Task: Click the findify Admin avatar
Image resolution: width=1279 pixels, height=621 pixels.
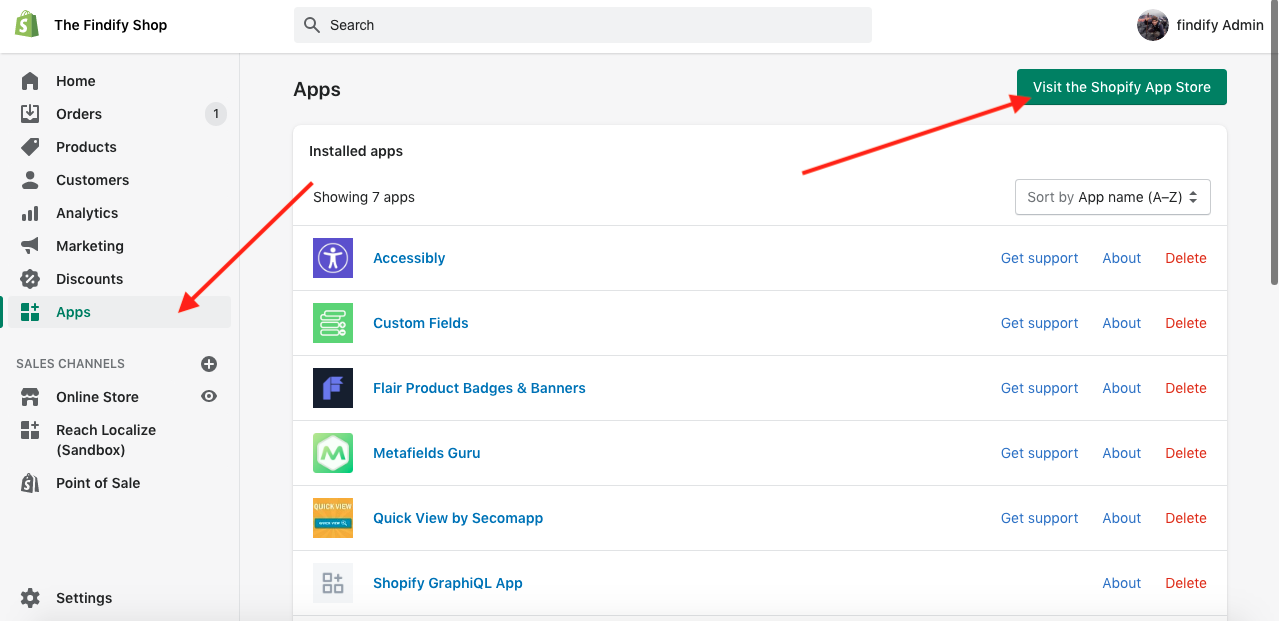Action: pyautogui.click(x=1153, y=25)
